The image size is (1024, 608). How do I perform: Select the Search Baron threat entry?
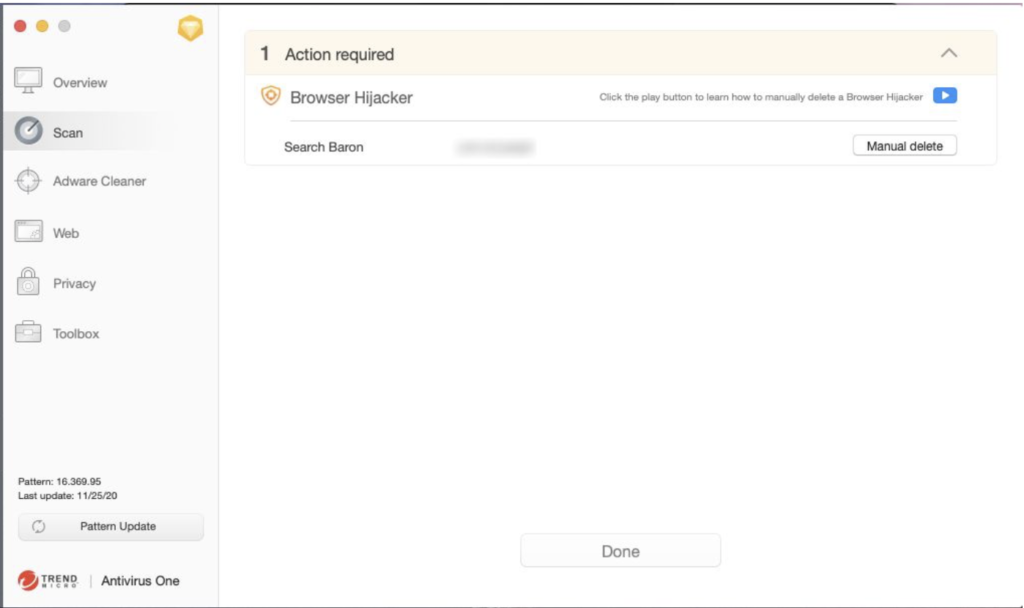(324, 147)
